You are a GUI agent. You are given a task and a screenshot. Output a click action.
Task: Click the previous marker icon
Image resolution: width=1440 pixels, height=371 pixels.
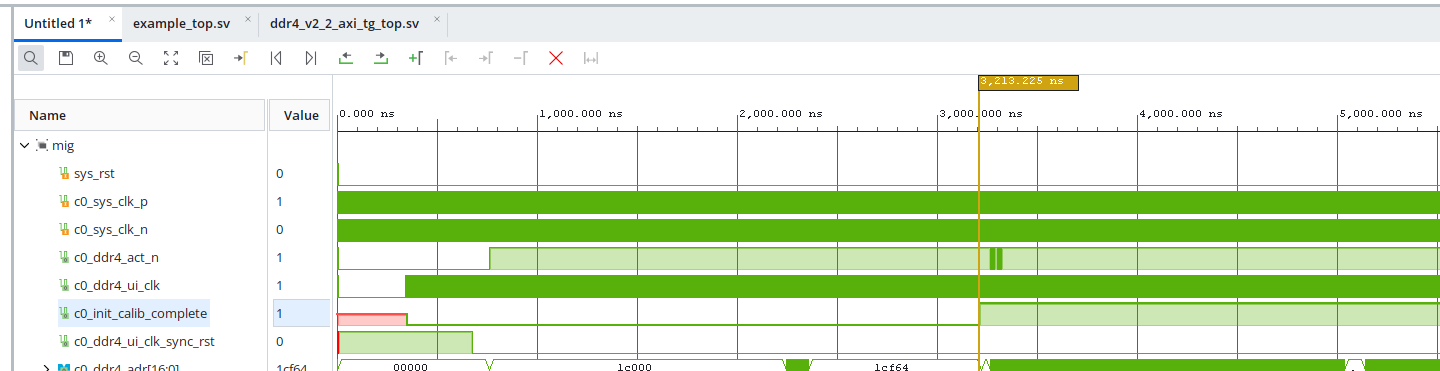click(450, 58)
